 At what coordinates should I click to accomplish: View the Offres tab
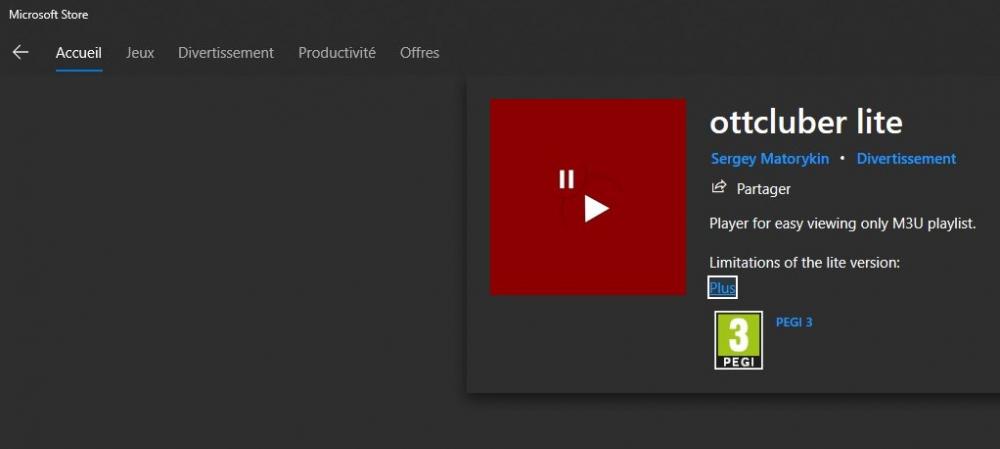click(420, 53)
